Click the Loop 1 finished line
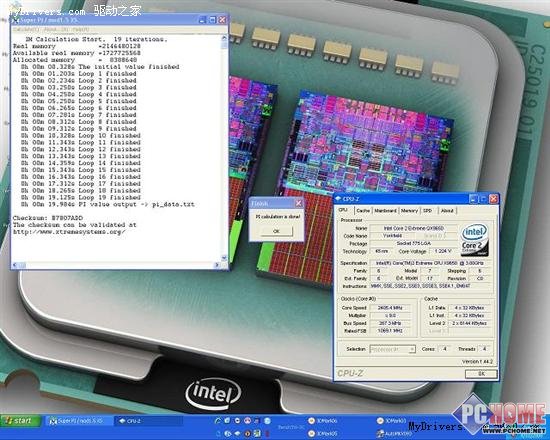The width and height of the screenshot is (550, 440). 79,74
